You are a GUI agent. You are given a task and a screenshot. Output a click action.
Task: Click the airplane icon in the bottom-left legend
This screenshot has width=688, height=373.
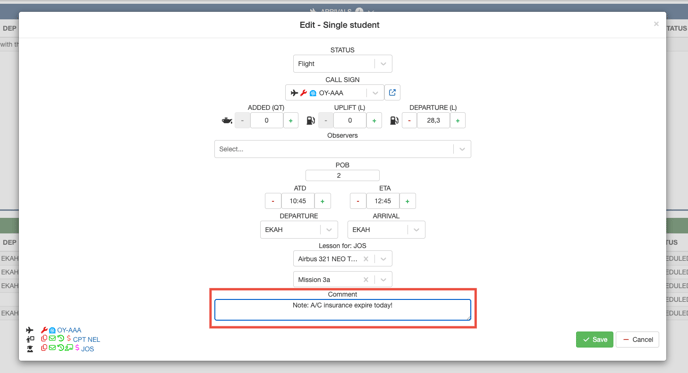pyautogui.click(x=29, y=330)
